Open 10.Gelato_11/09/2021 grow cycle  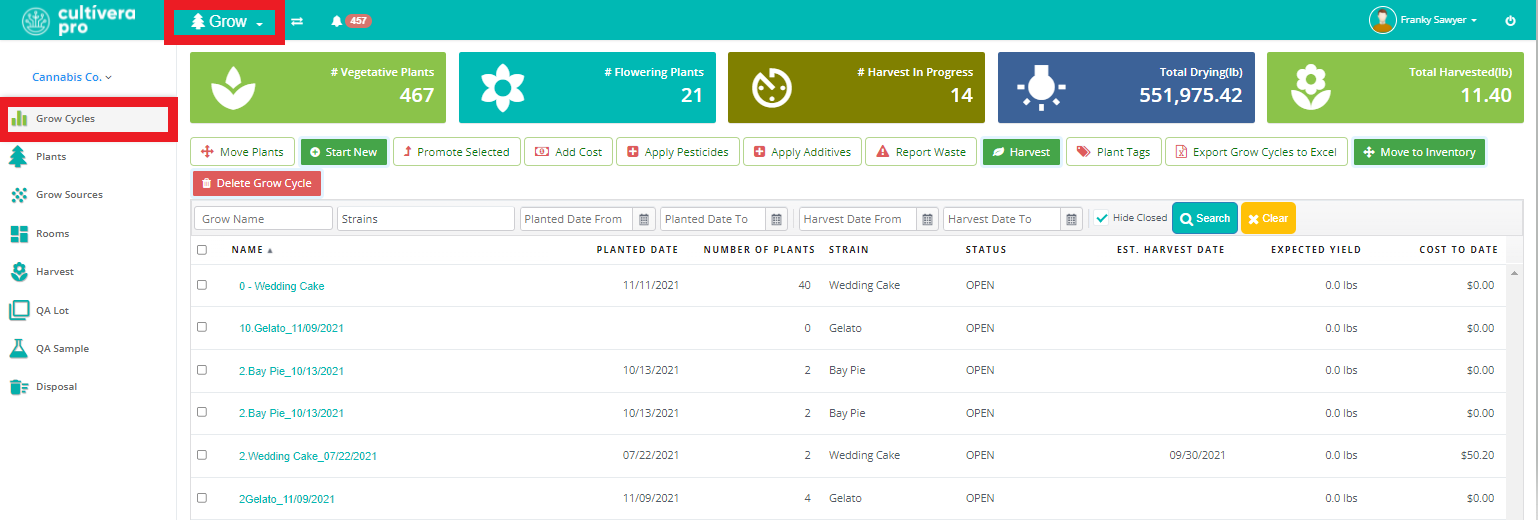coord(291,328)
